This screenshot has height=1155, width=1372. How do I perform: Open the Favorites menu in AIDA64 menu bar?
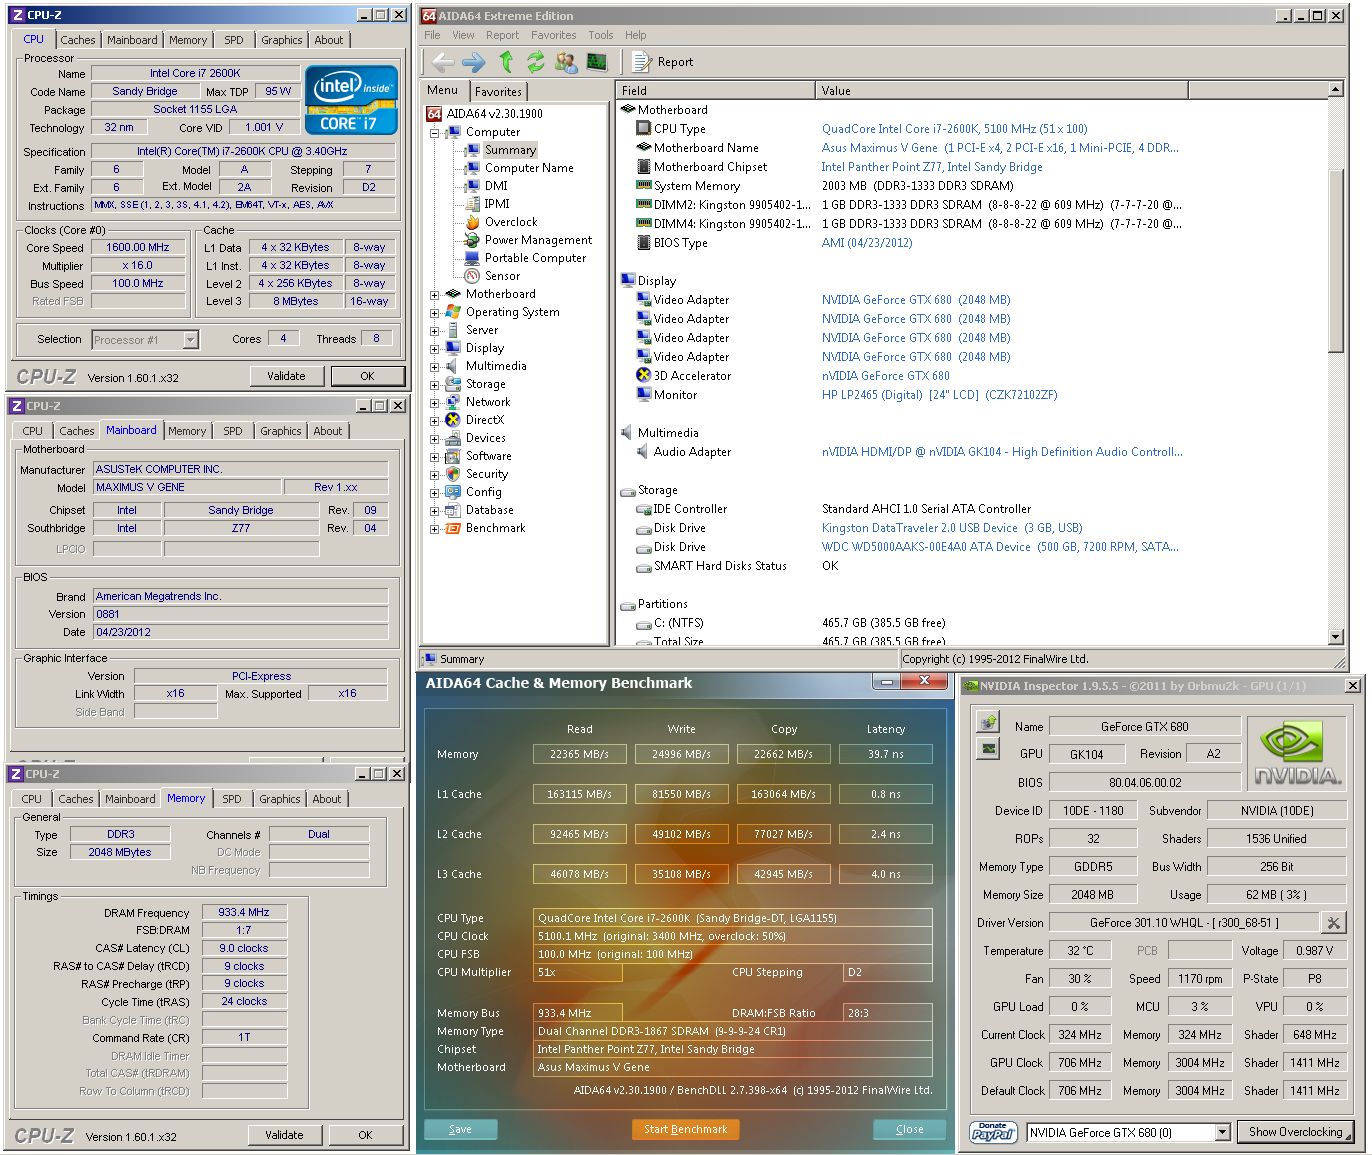click(x=553, y=35)
